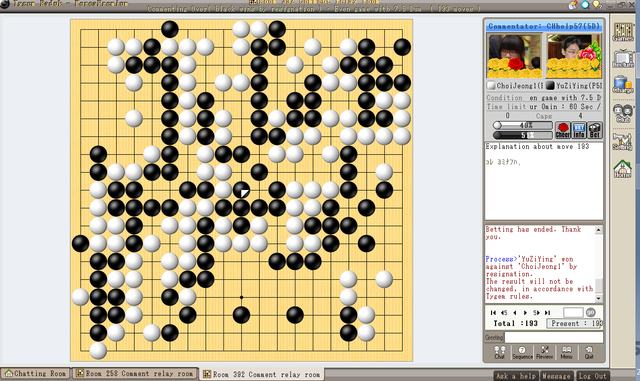The height and width of the screenshot is (381, 640).
Task: Click the Commentator CHhelp57 header
Action: 544,26
